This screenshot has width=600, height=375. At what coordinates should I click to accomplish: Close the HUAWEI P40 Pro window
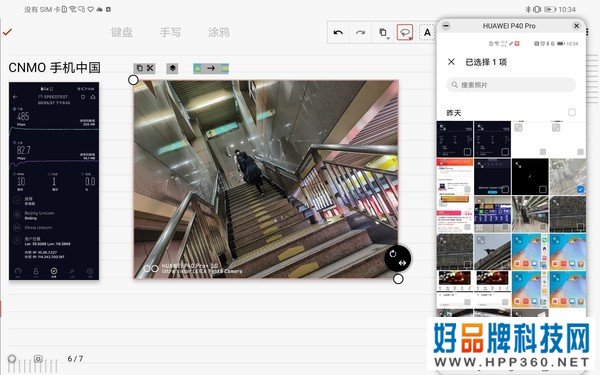(x=576, y=26)
